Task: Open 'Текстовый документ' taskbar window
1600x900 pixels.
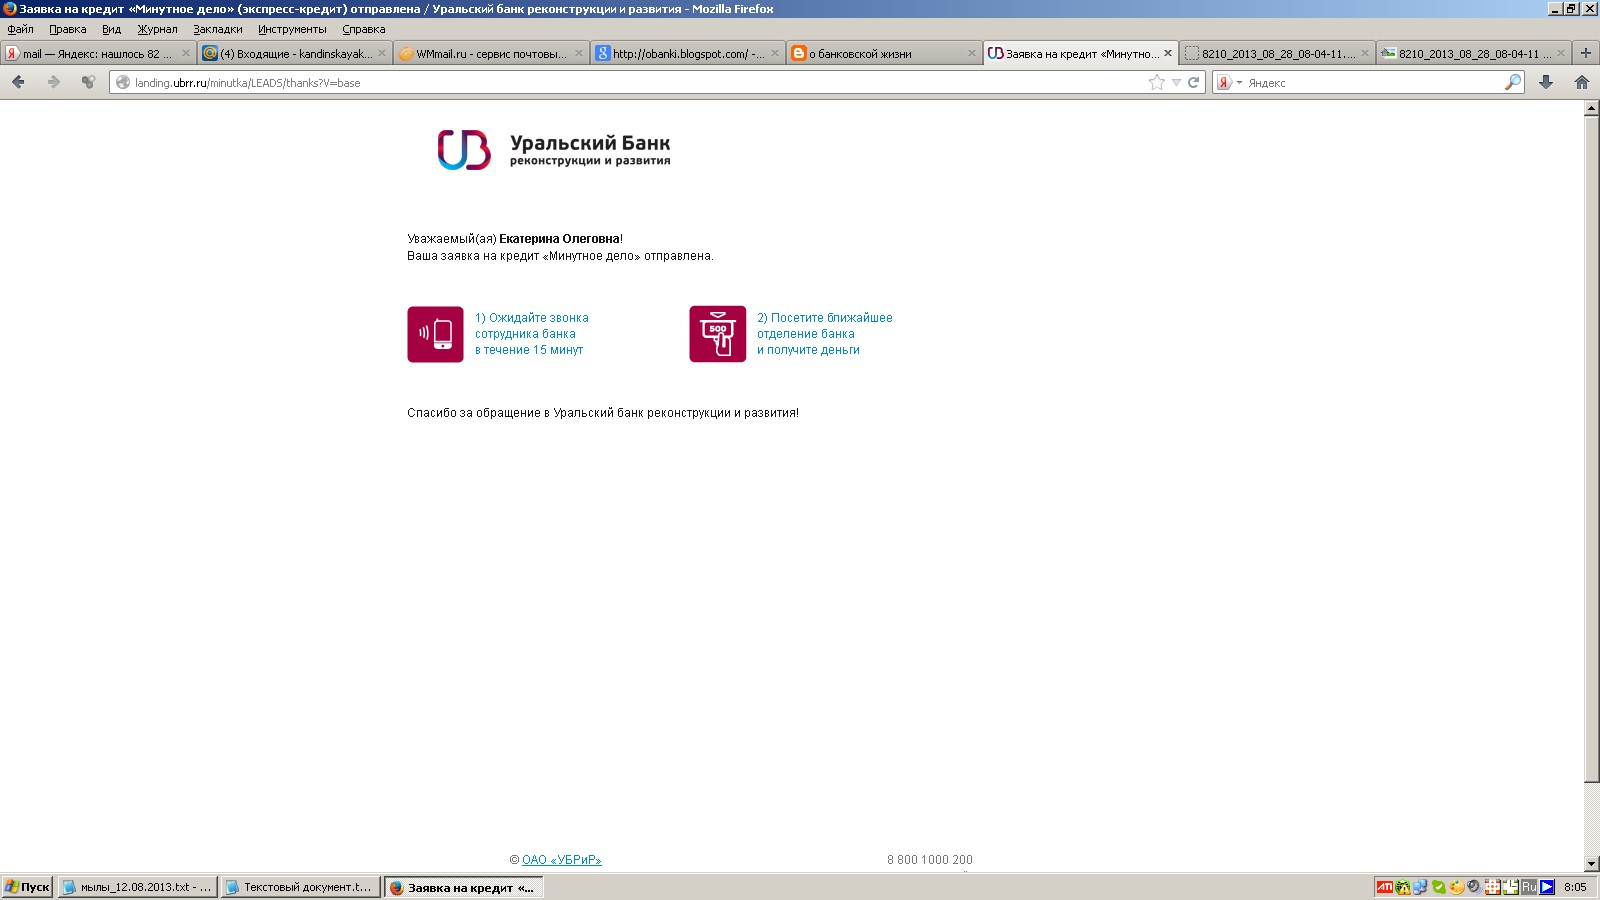Action: click(x=300, y=887)
